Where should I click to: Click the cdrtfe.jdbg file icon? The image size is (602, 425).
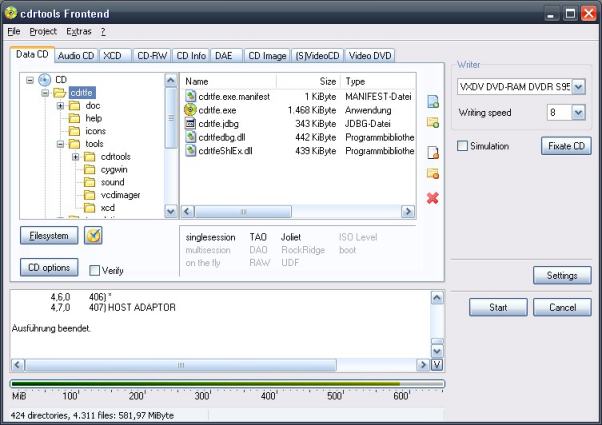click(190, 124)
